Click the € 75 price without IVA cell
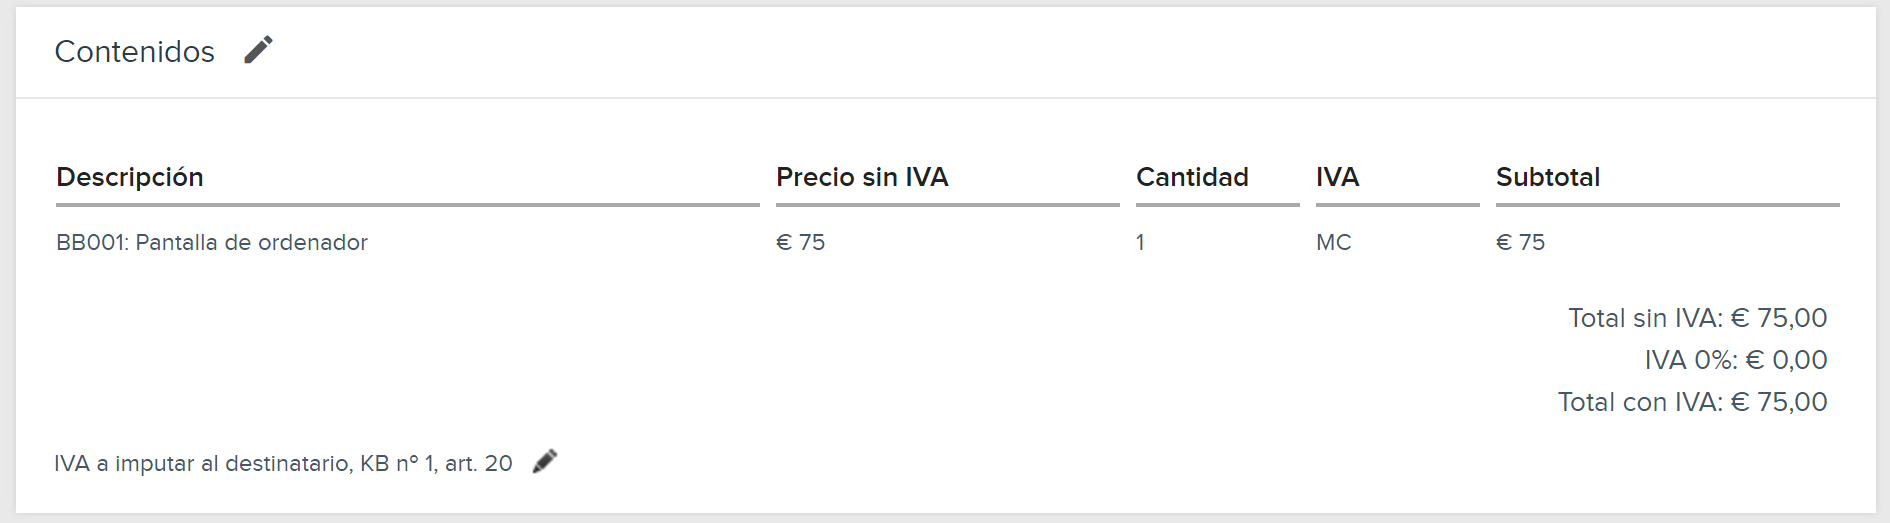This screenshot has width=1890, height=523. click(x=800, y=242)
